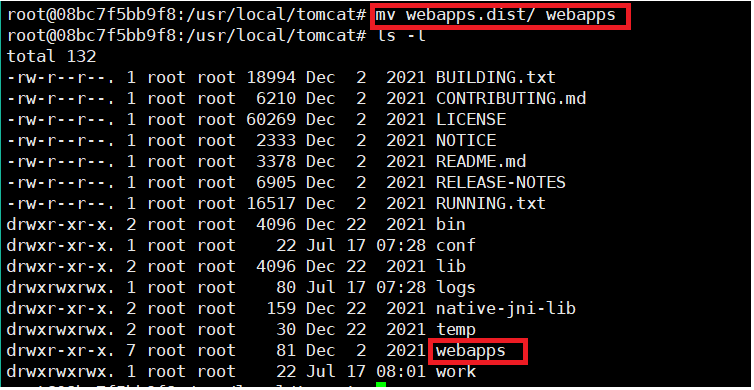754x390 pixels.
Task: Click the file size 6905
Action: [276, 182]
